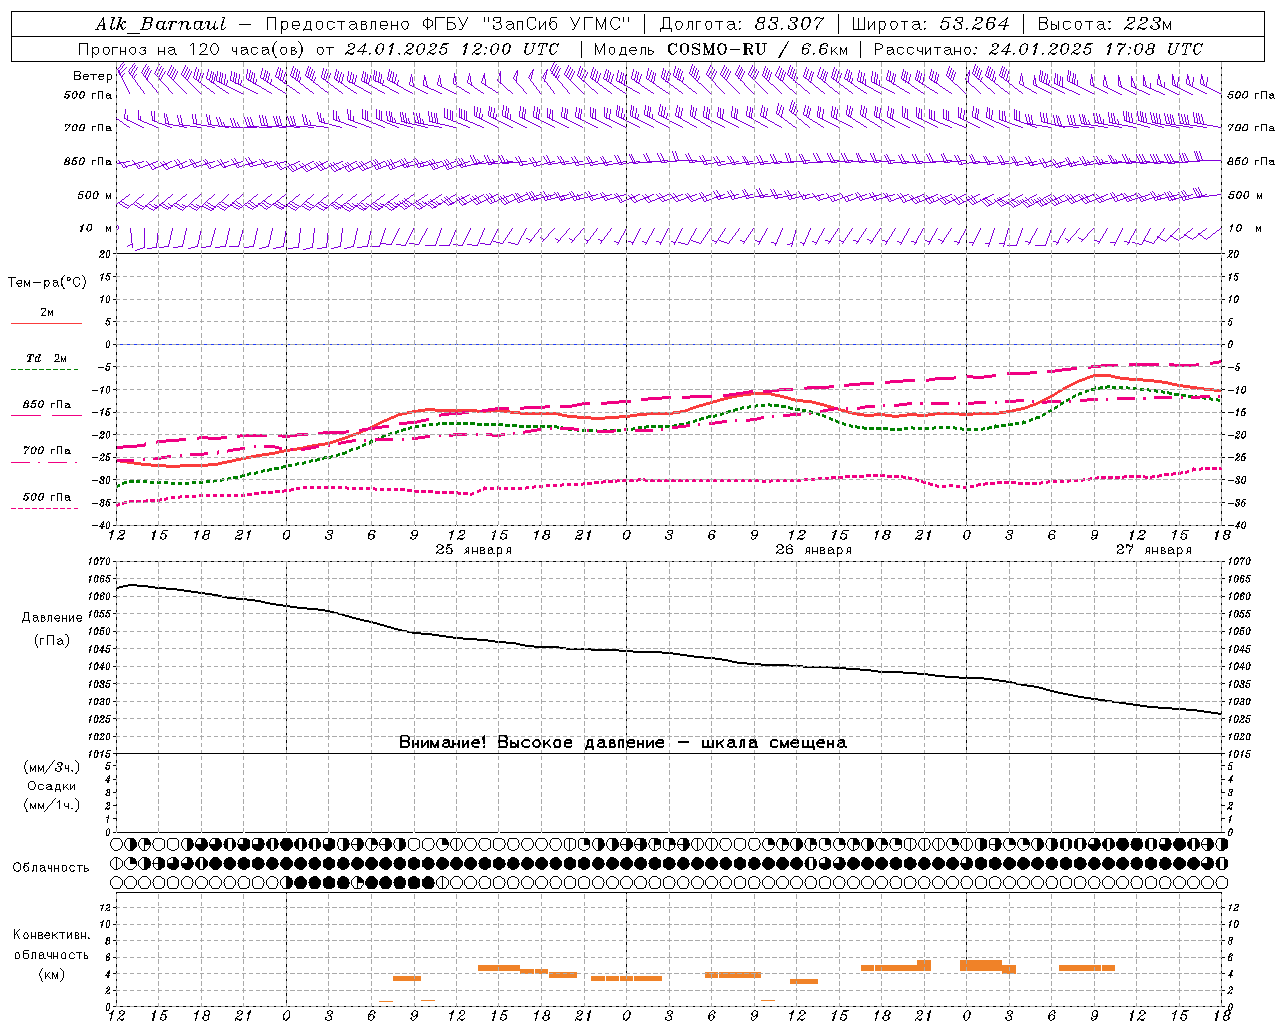
Task: Click 'Внимание! Высокое давление — шкала смещена' warning
Action: click(x=623, y=743)
